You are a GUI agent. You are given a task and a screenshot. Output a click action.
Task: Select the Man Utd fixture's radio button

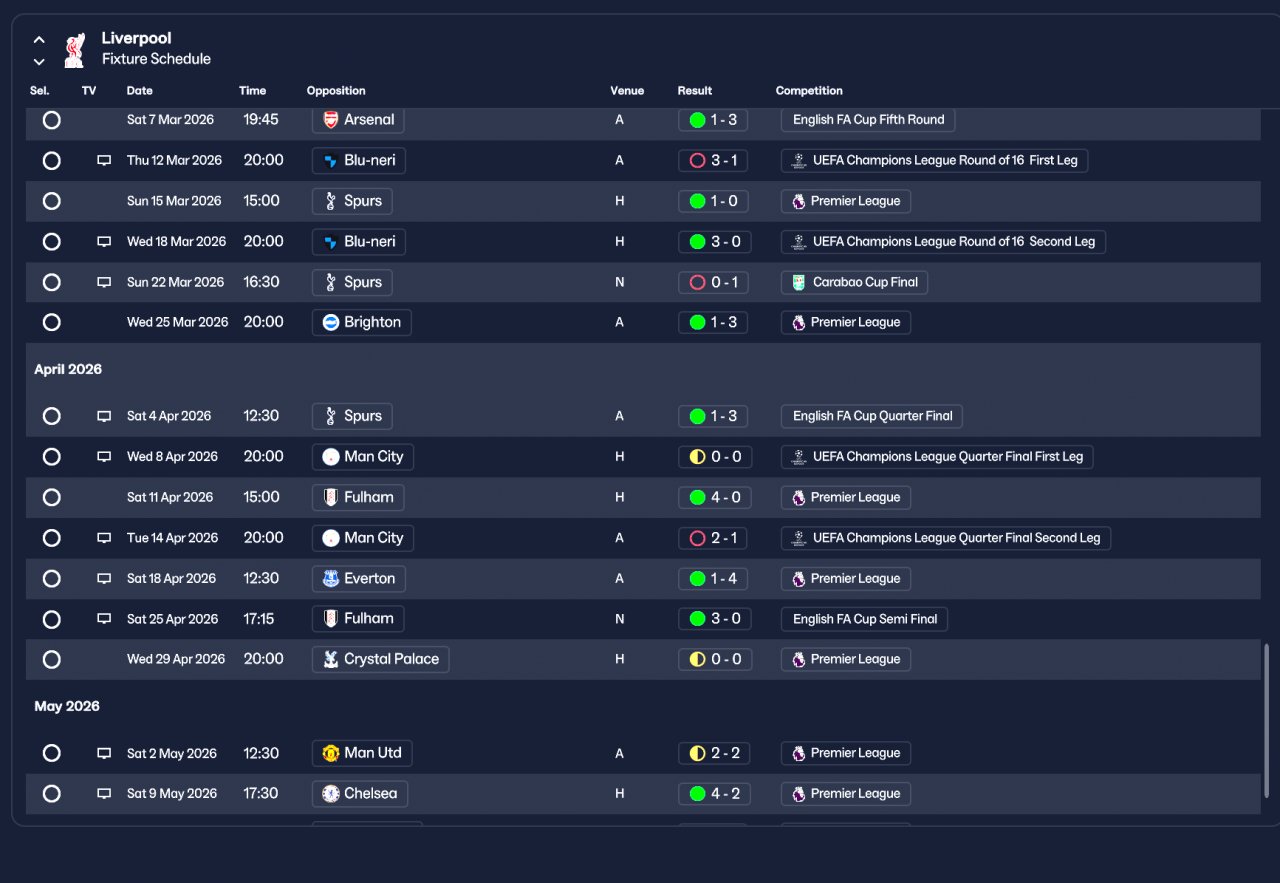[x=52, y=753]
